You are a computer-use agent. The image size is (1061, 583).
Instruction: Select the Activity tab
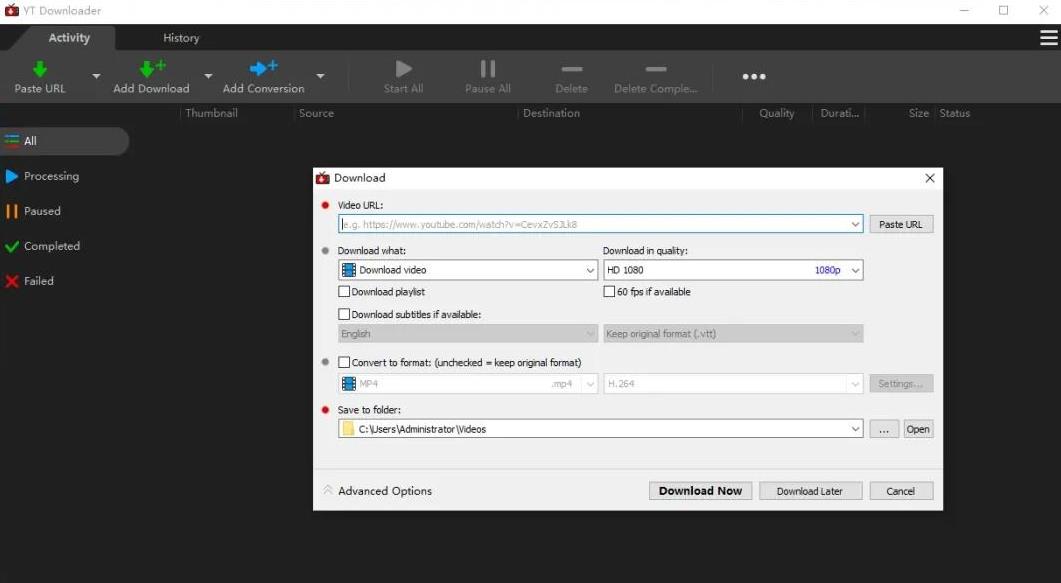[69, 38]
